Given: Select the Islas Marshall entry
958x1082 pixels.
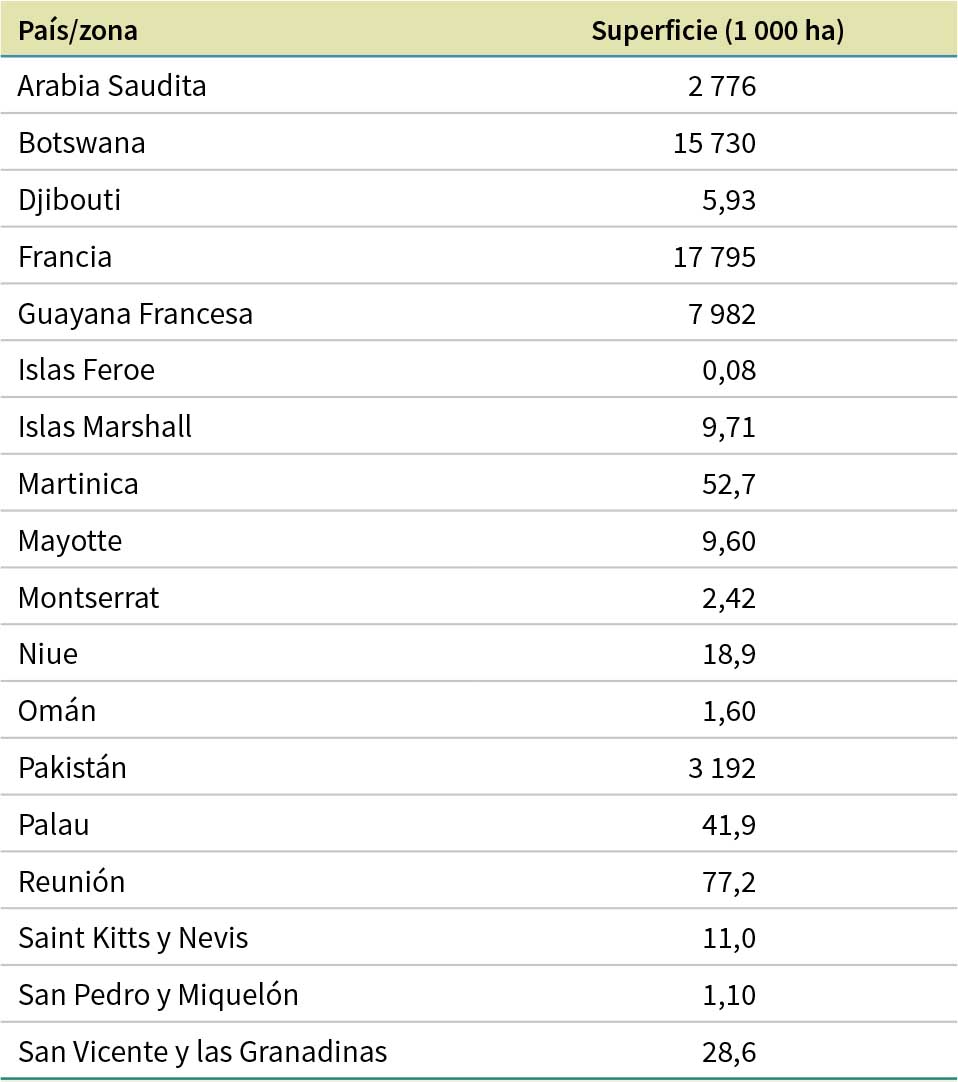Looking at the screenshot, I should click(105, 427).
